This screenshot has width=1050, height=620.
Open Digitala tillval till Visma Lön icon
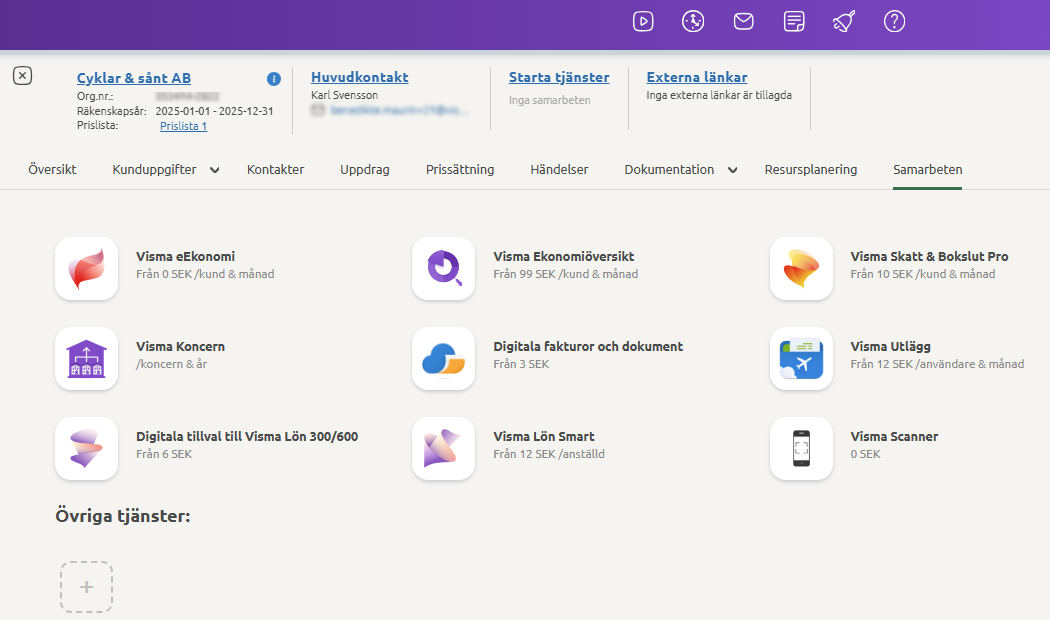[86, 449]
